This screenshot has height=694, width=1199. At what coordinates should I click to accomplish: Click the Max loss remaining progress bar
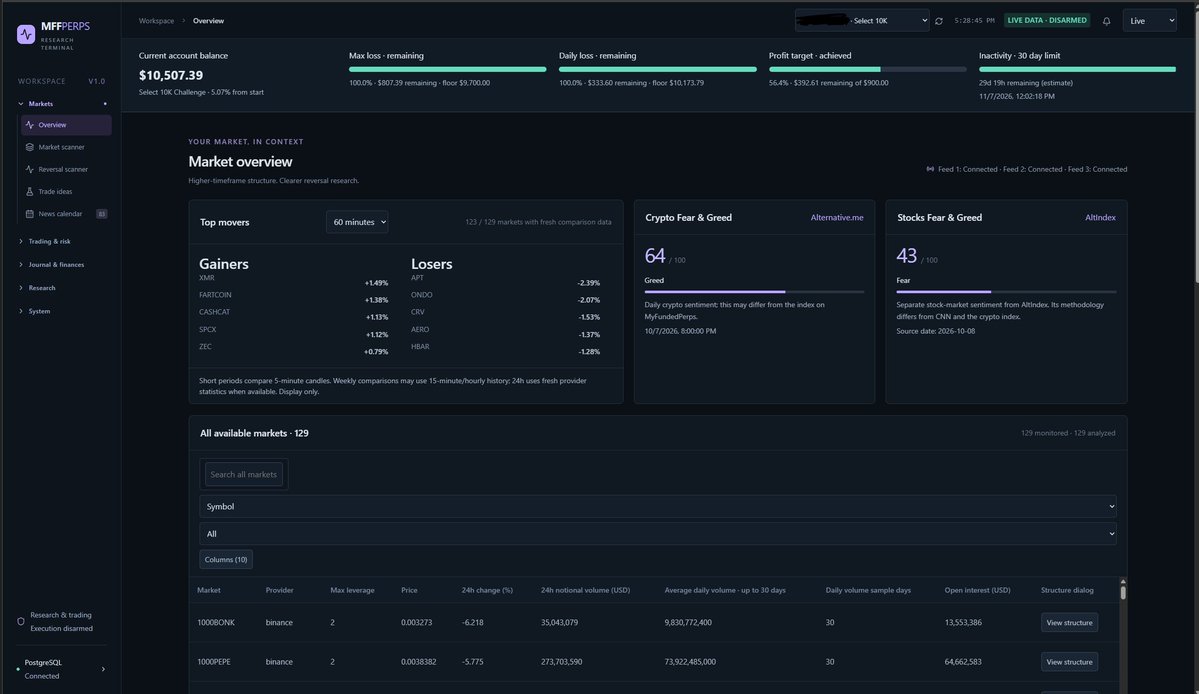pos(447,70)
